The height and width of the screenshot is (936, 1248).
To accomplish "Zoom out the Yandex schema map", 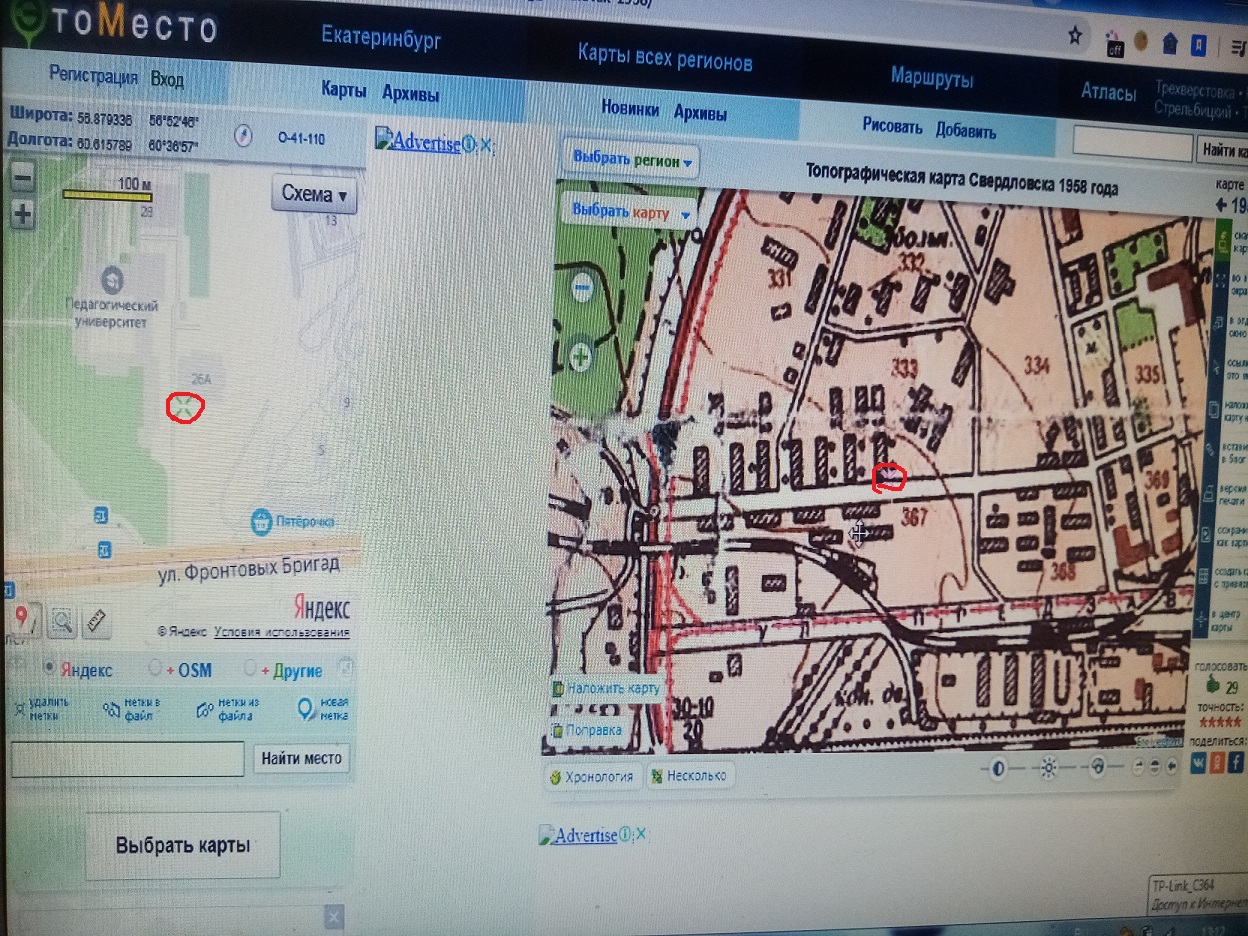I will (x=22, y=180).
